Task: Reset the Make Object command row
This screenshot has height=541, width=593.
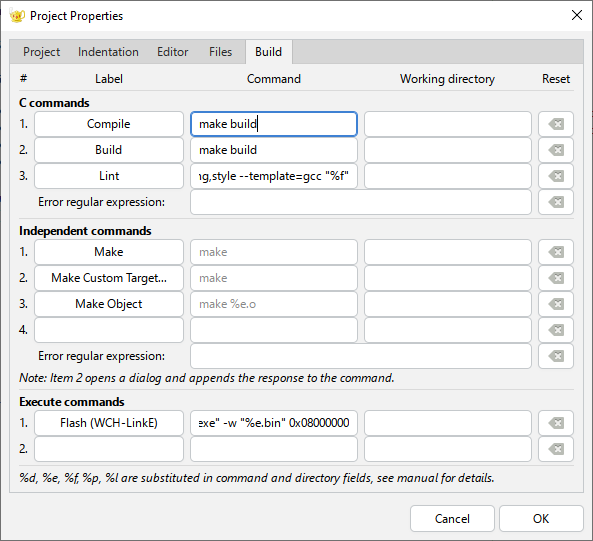Action: click(556, 304)
